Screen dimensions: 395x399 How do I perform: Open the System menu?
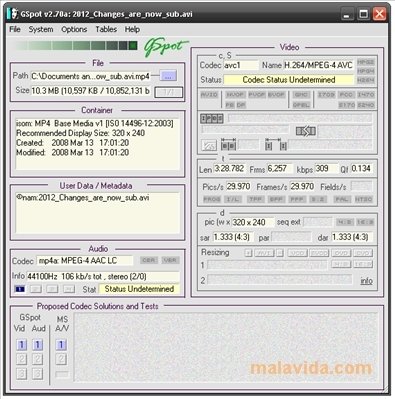pos(41,29)
